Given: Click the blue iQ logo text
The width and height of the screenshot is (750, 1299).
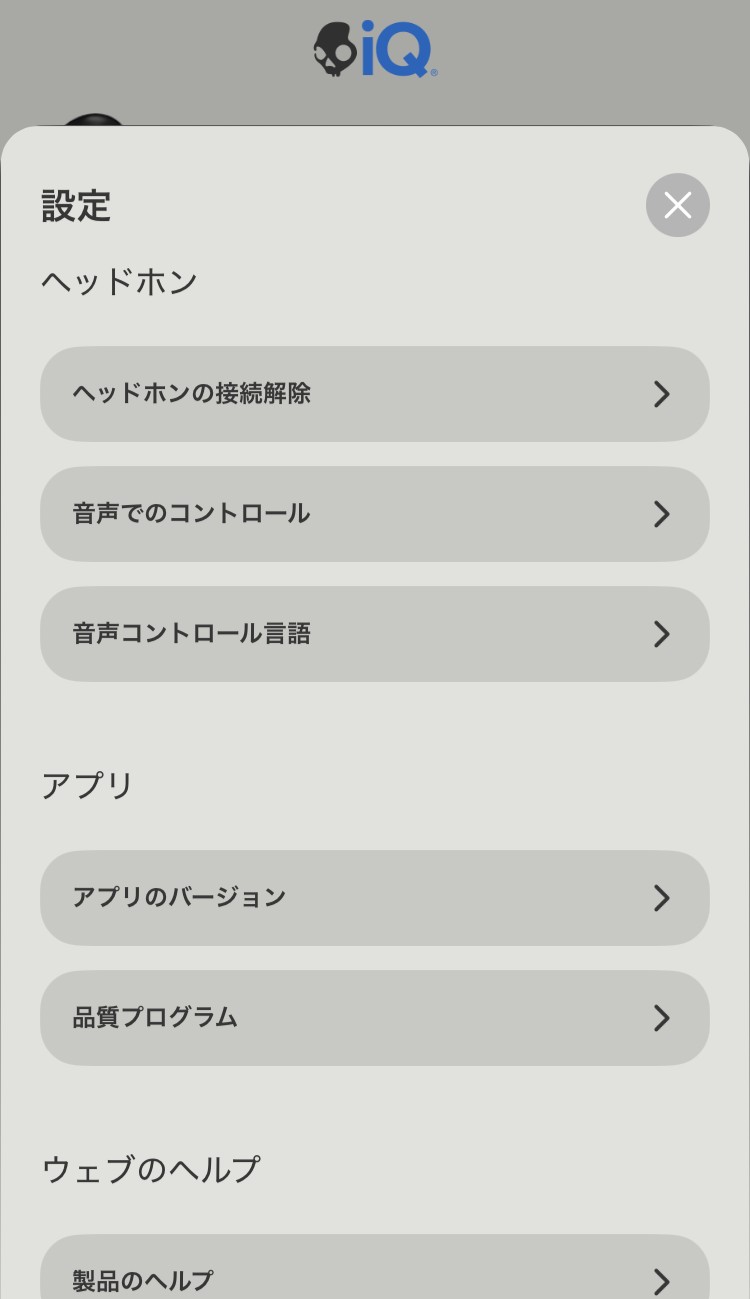Looking at the screenshot, I should [397, 50].
